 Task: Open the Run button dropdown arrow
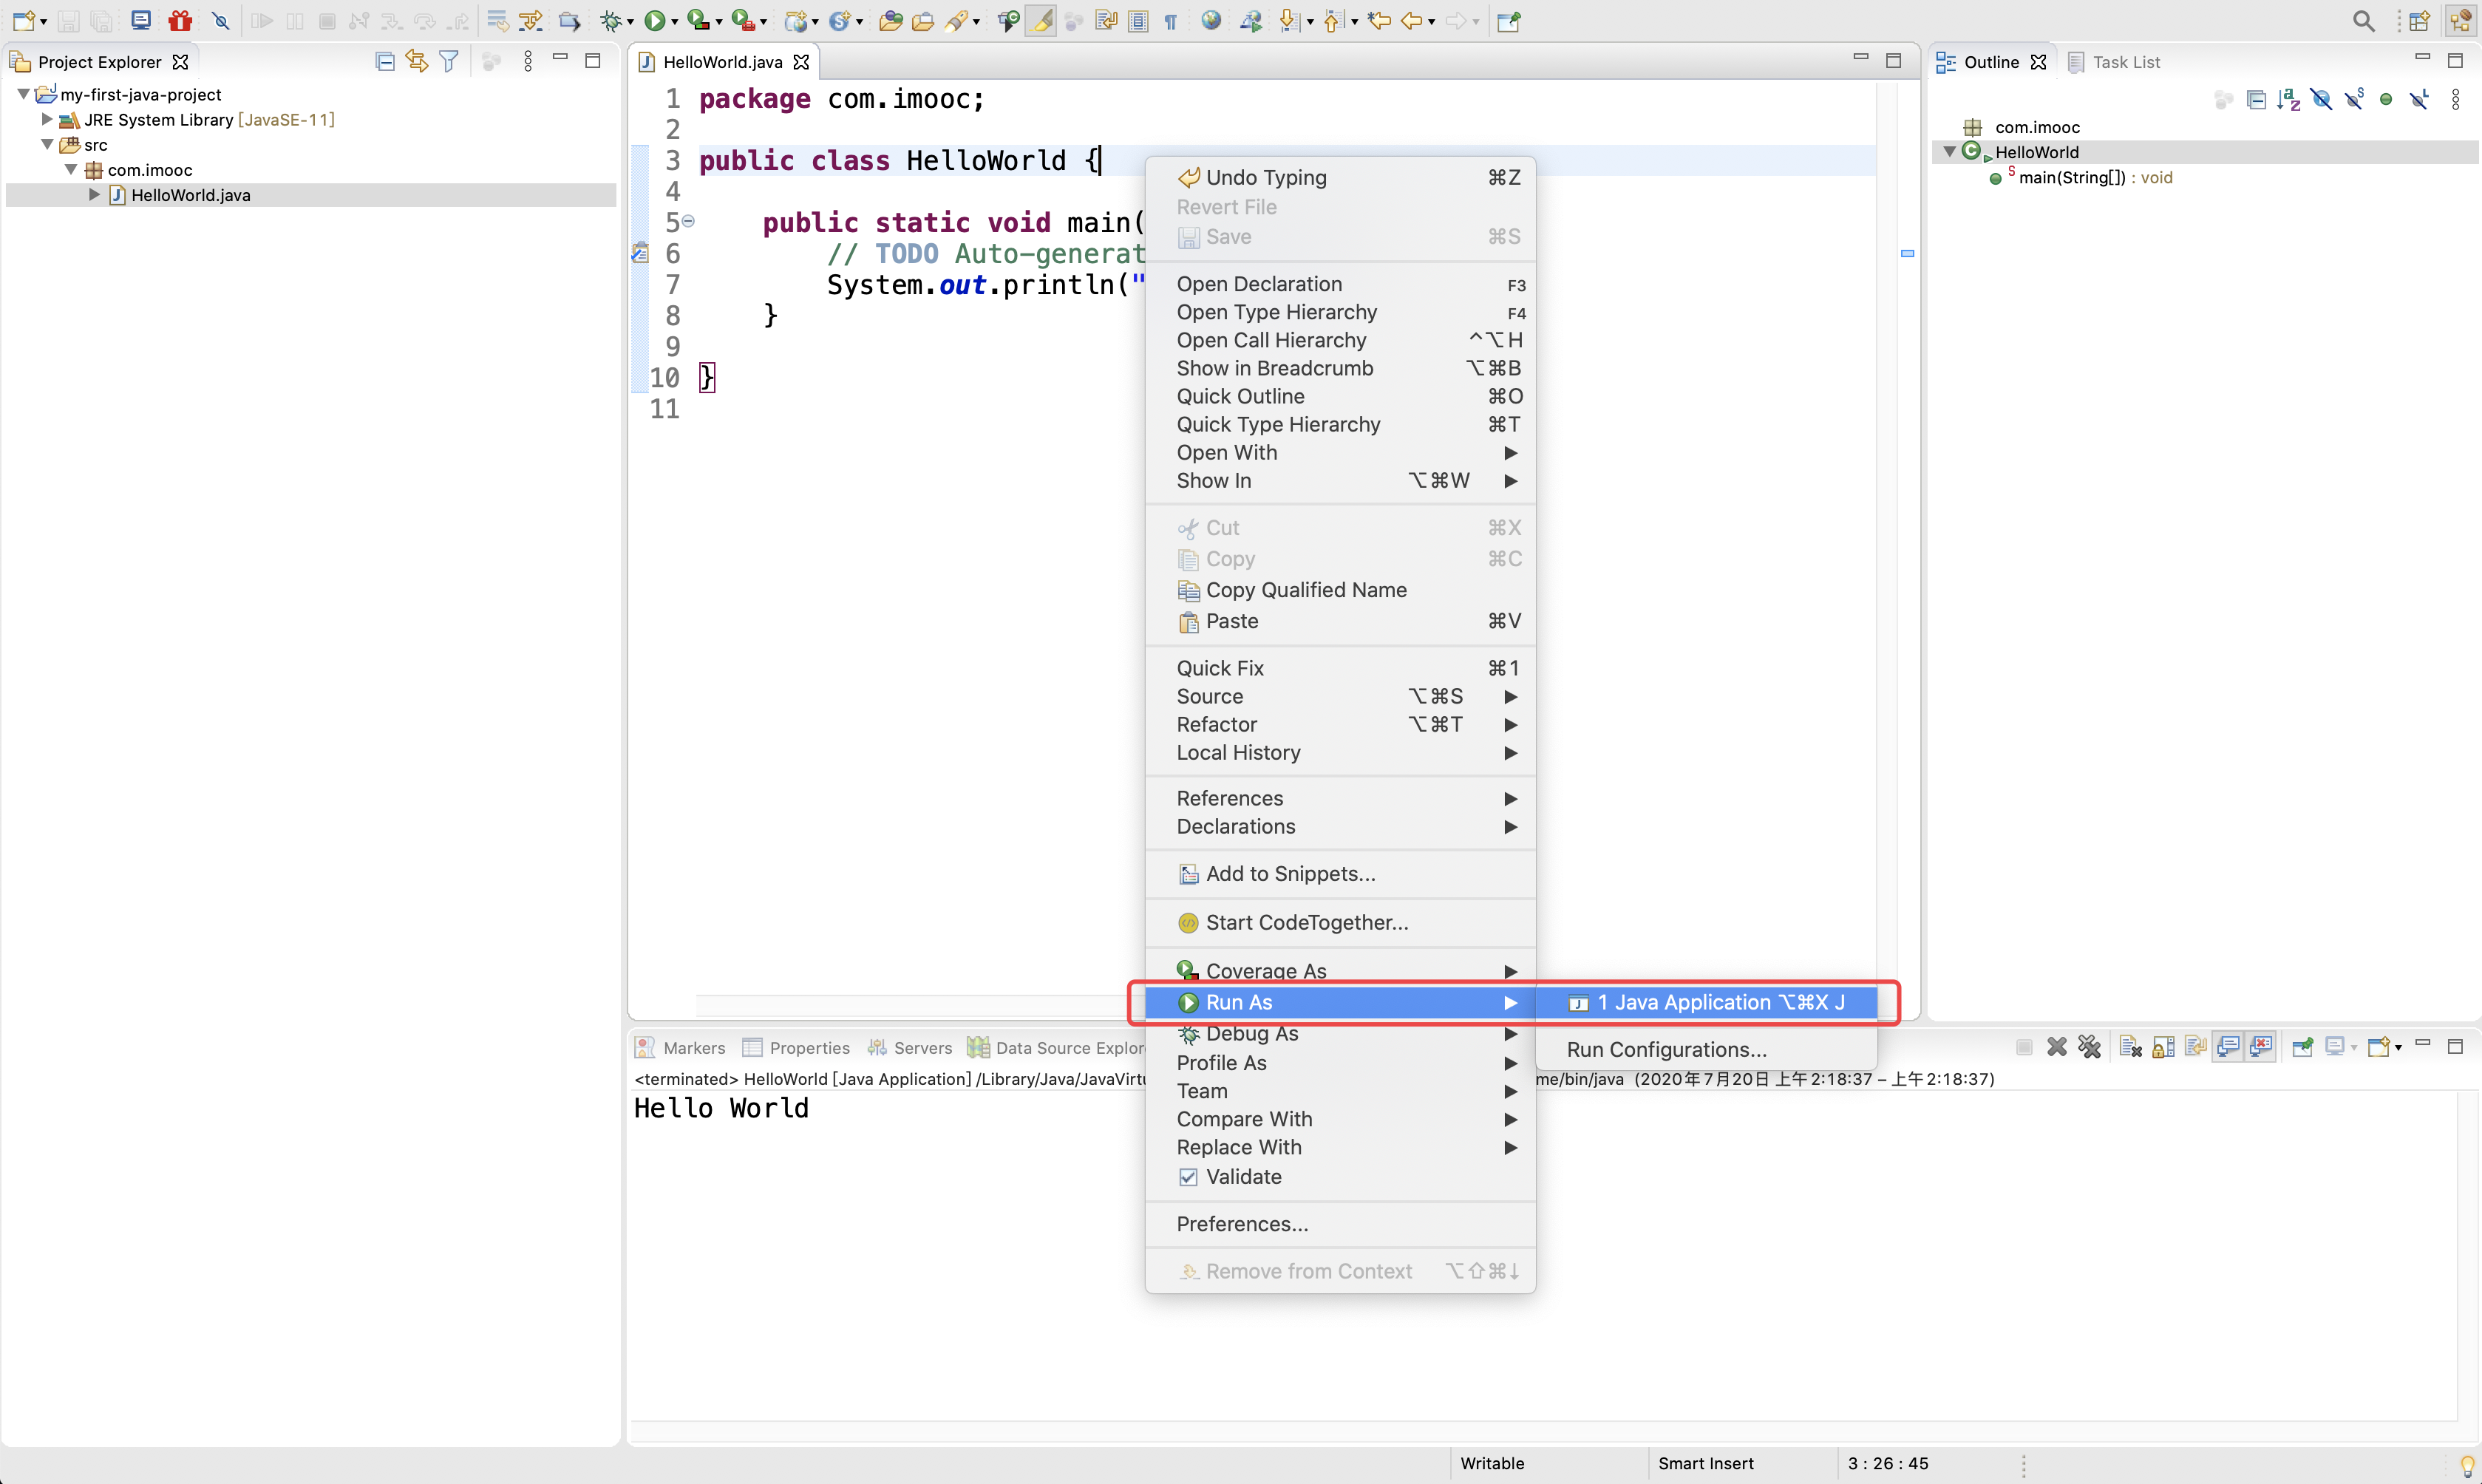pyautogui.click(x=675, y=21)
